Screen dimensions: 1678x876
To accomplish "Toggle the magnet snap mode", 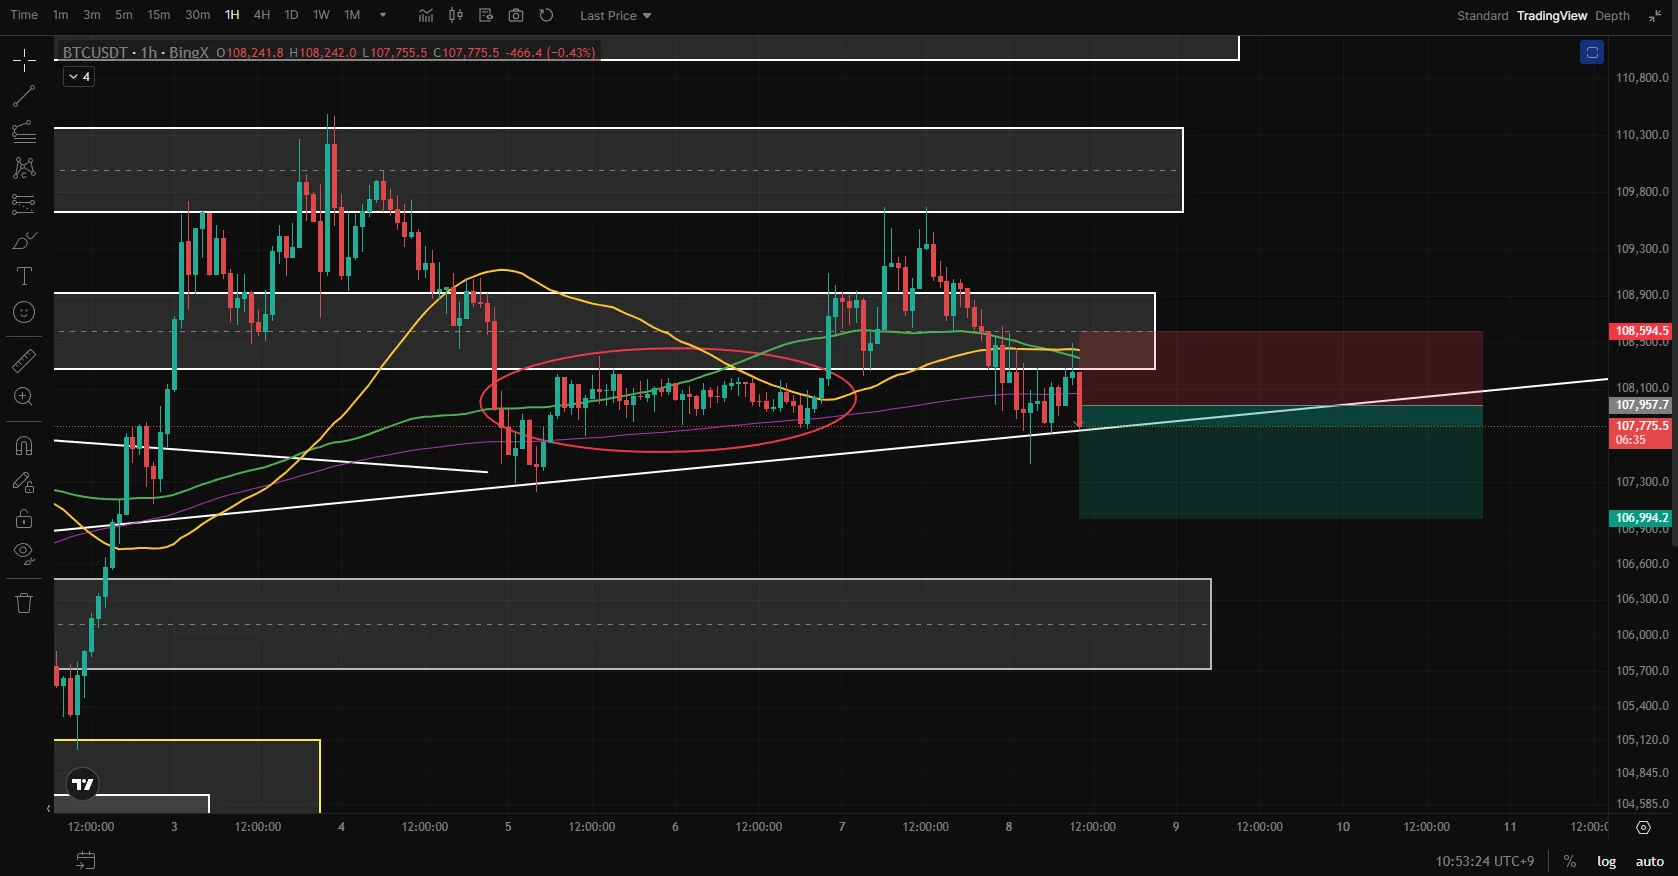I will tap(24, 446).
